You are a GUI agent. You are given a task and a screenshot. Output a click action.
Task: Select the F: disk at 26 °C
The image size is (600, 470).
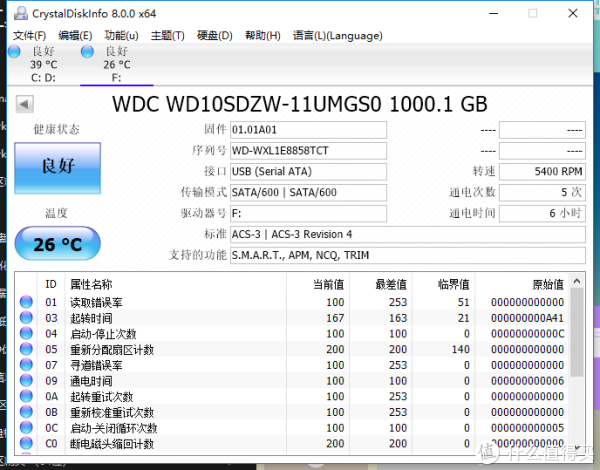click(x=116, y=64)
